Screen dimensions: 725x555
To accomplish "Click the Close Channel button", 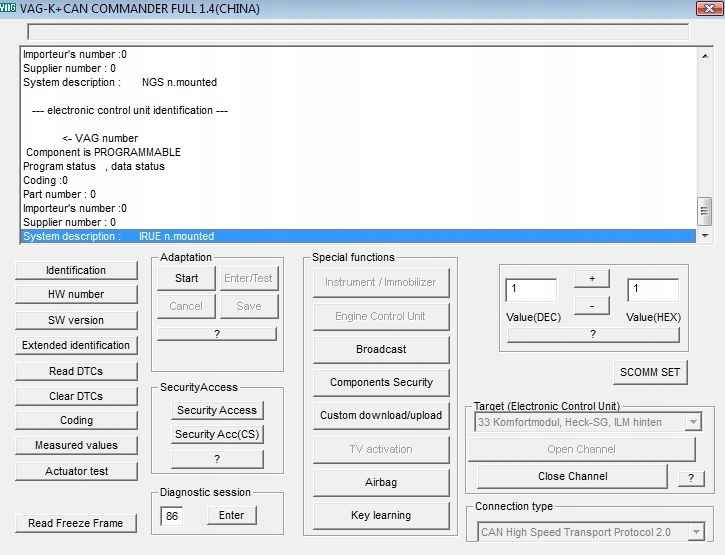I will pos(572,476).
